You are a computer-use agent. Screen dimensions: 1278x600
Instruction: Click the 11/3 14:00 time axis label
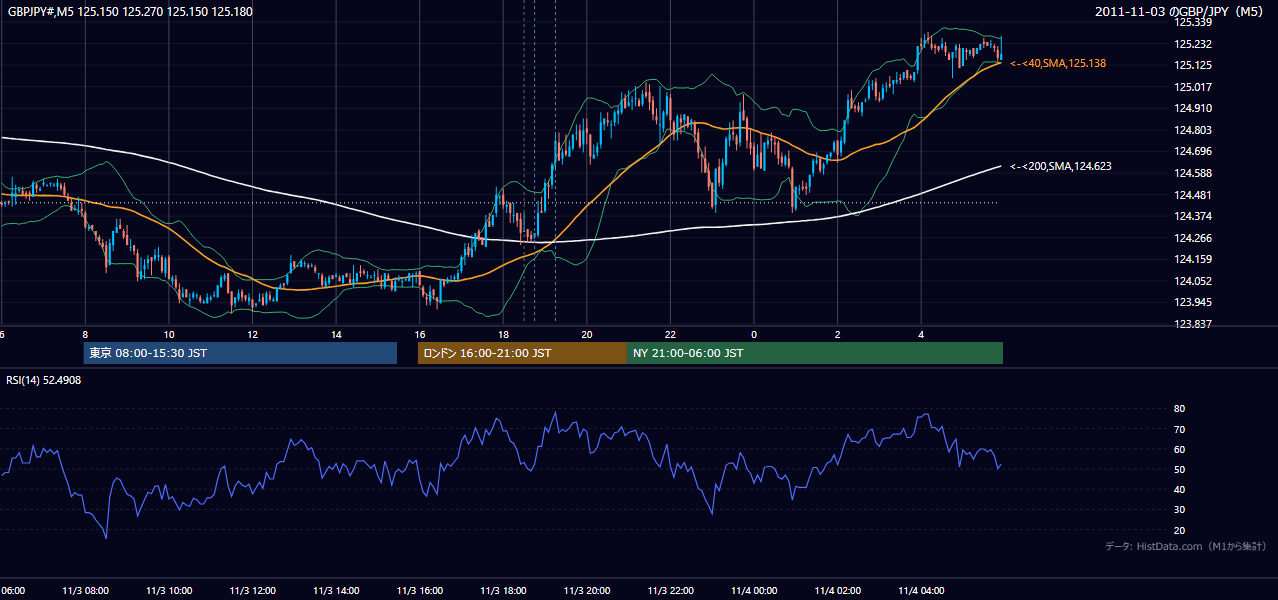click(x=336, y=591)
